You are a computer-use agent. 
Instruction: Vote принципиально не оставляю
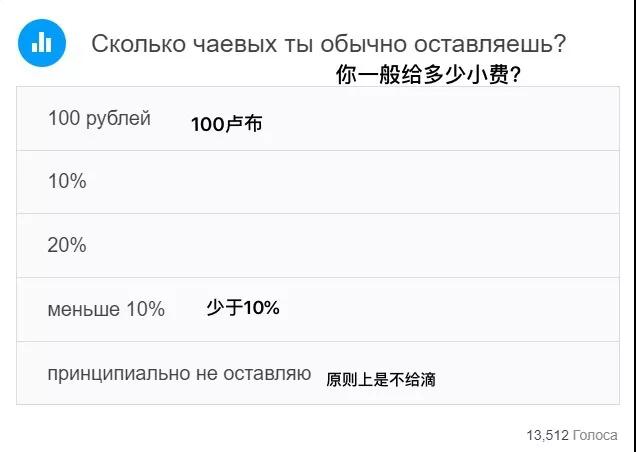click(x=318, y=373)
